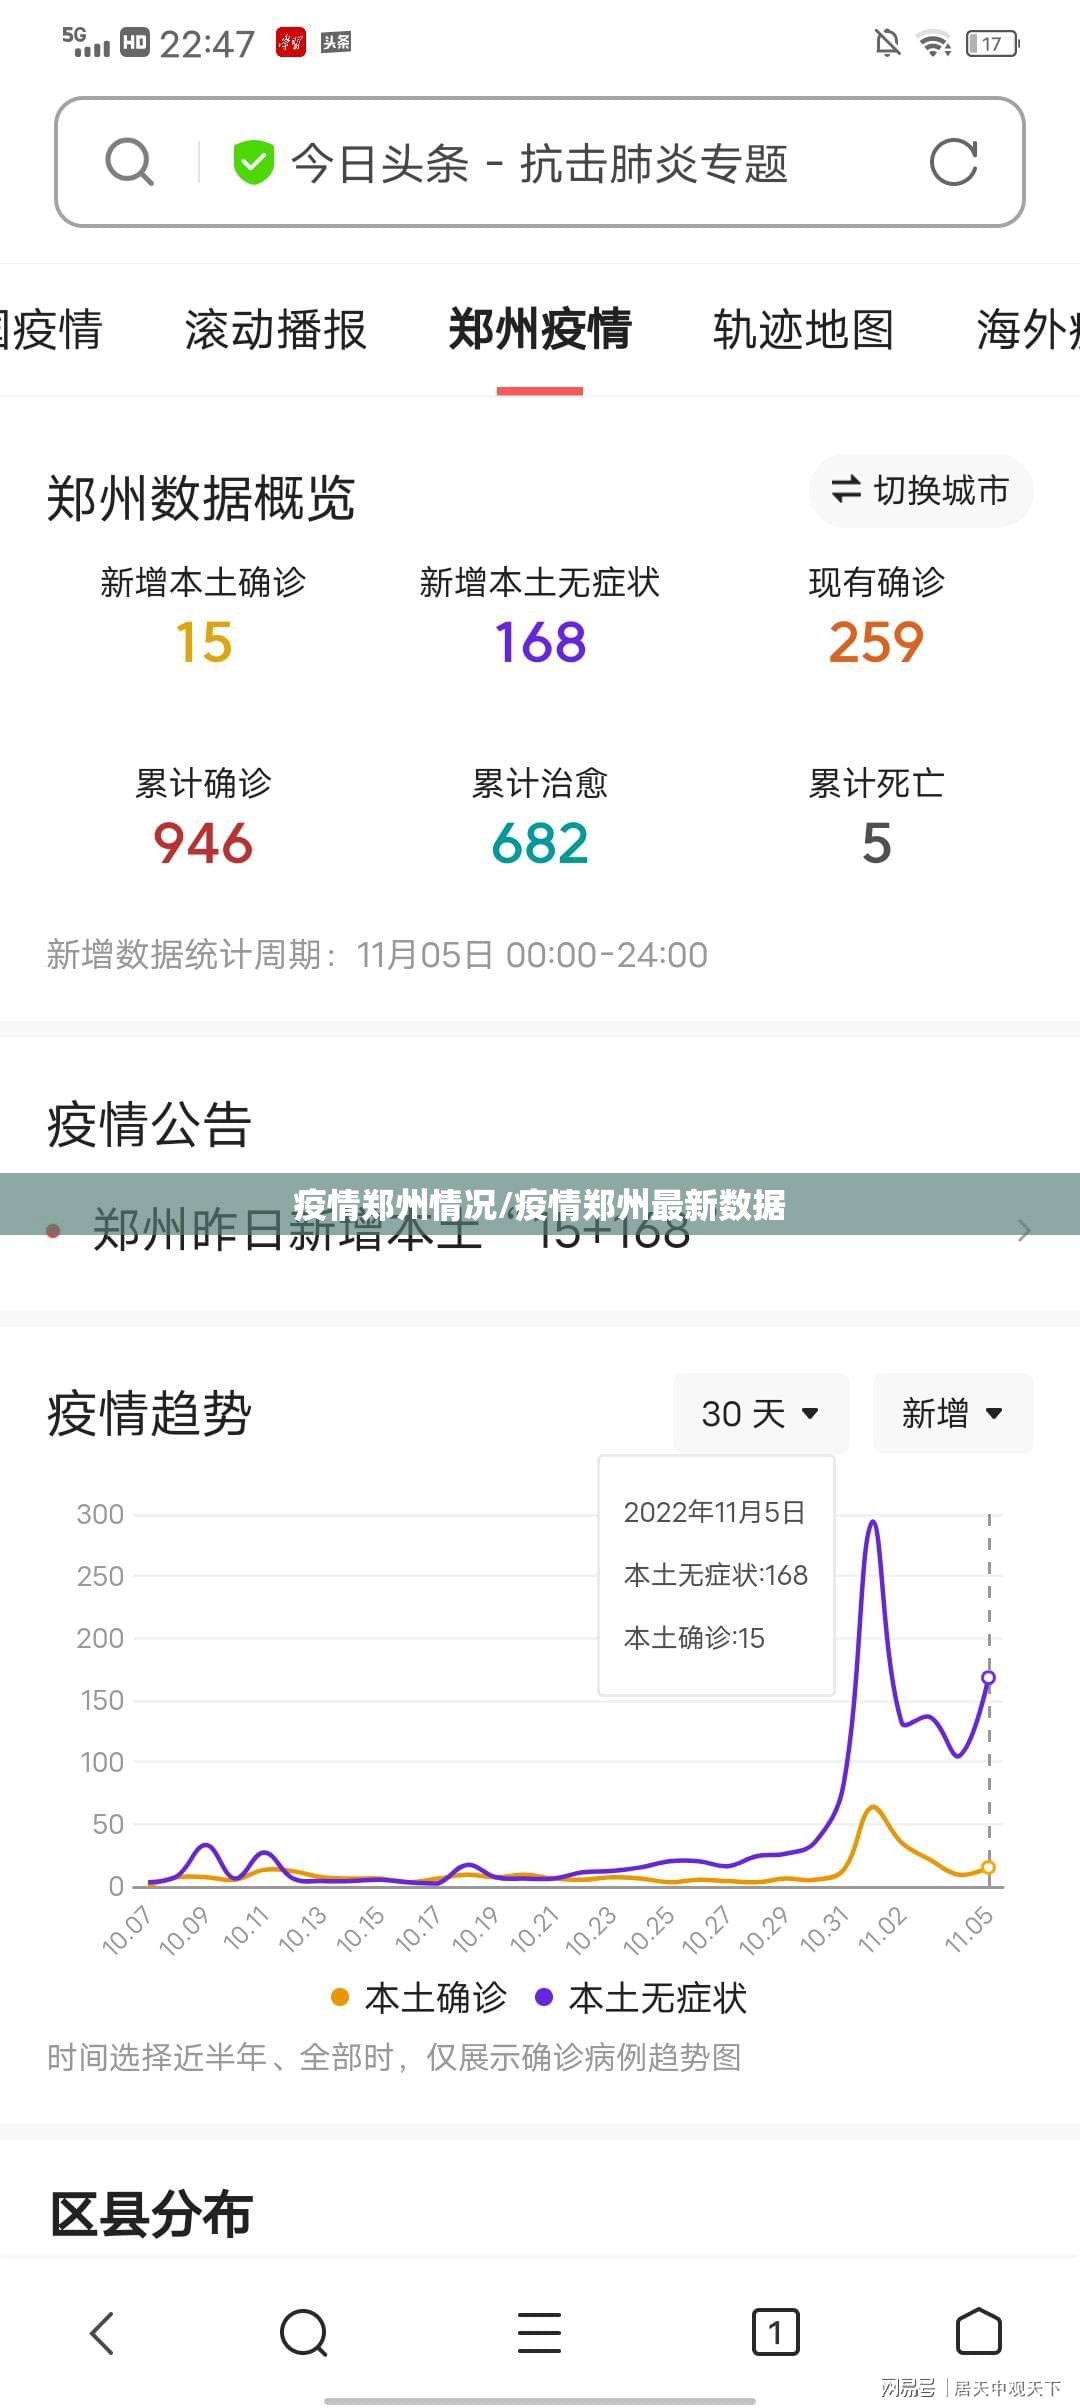Show open tabs counter
This screenshot has height=2408, width=1080.
point(775,2333)
